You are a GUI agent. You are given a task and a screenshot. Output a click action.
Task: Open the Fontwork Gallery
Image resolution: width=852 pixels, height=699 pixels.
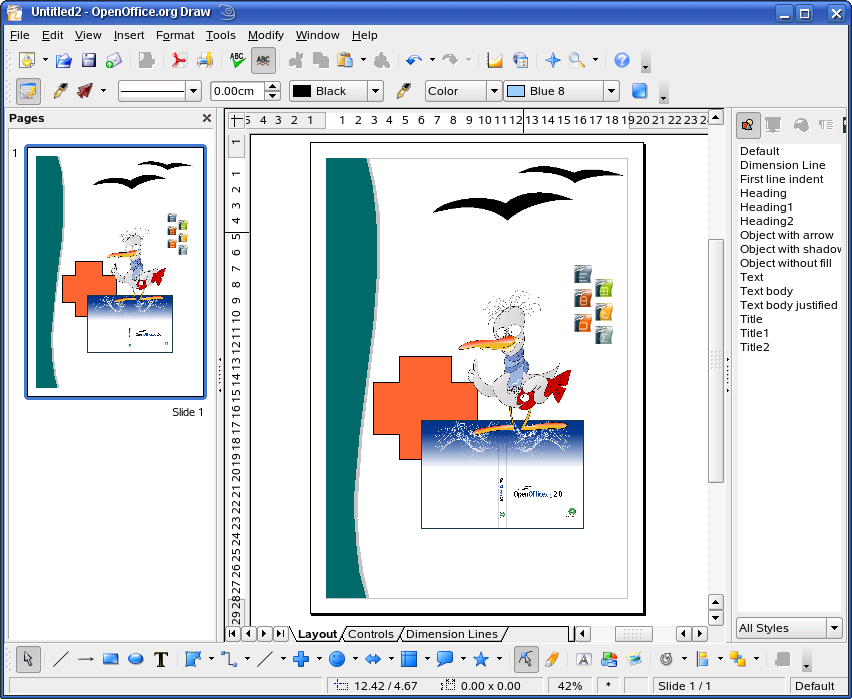point(584,659)
